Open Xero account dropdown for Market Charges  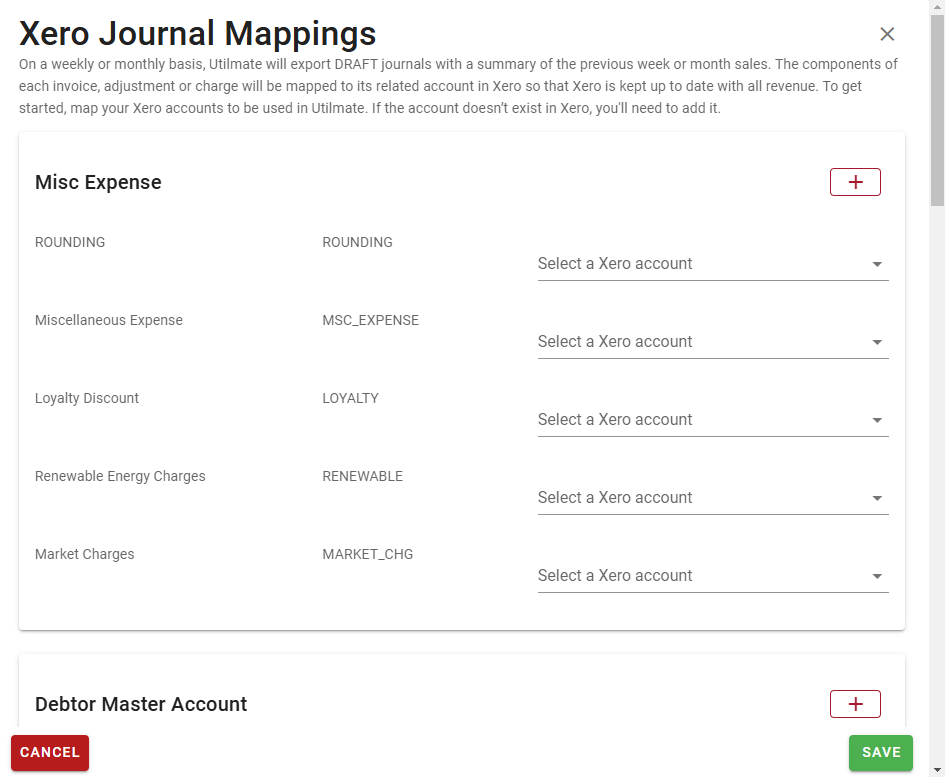coord(713,576)
